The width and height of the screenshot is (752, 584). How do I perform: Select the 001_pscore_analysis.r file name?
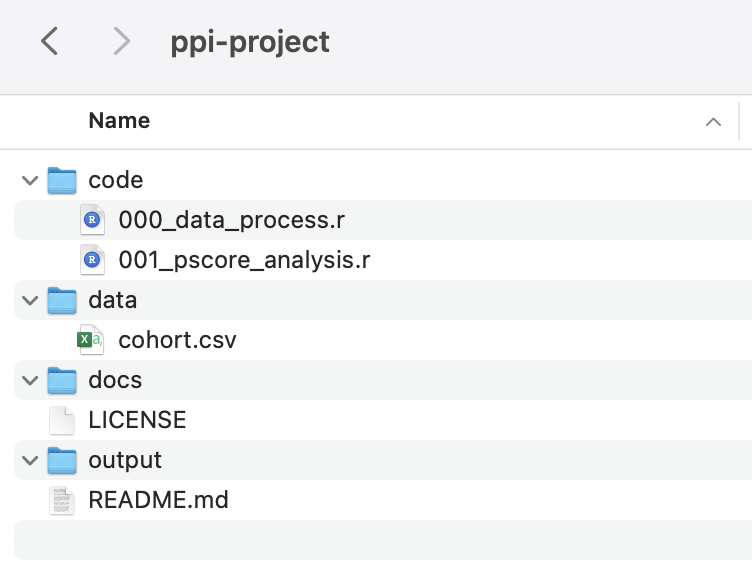coord(244,260)
